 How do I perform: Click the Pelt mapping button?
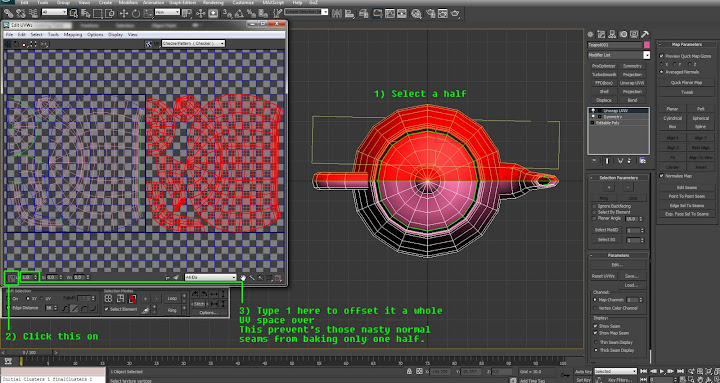[701, 109]
